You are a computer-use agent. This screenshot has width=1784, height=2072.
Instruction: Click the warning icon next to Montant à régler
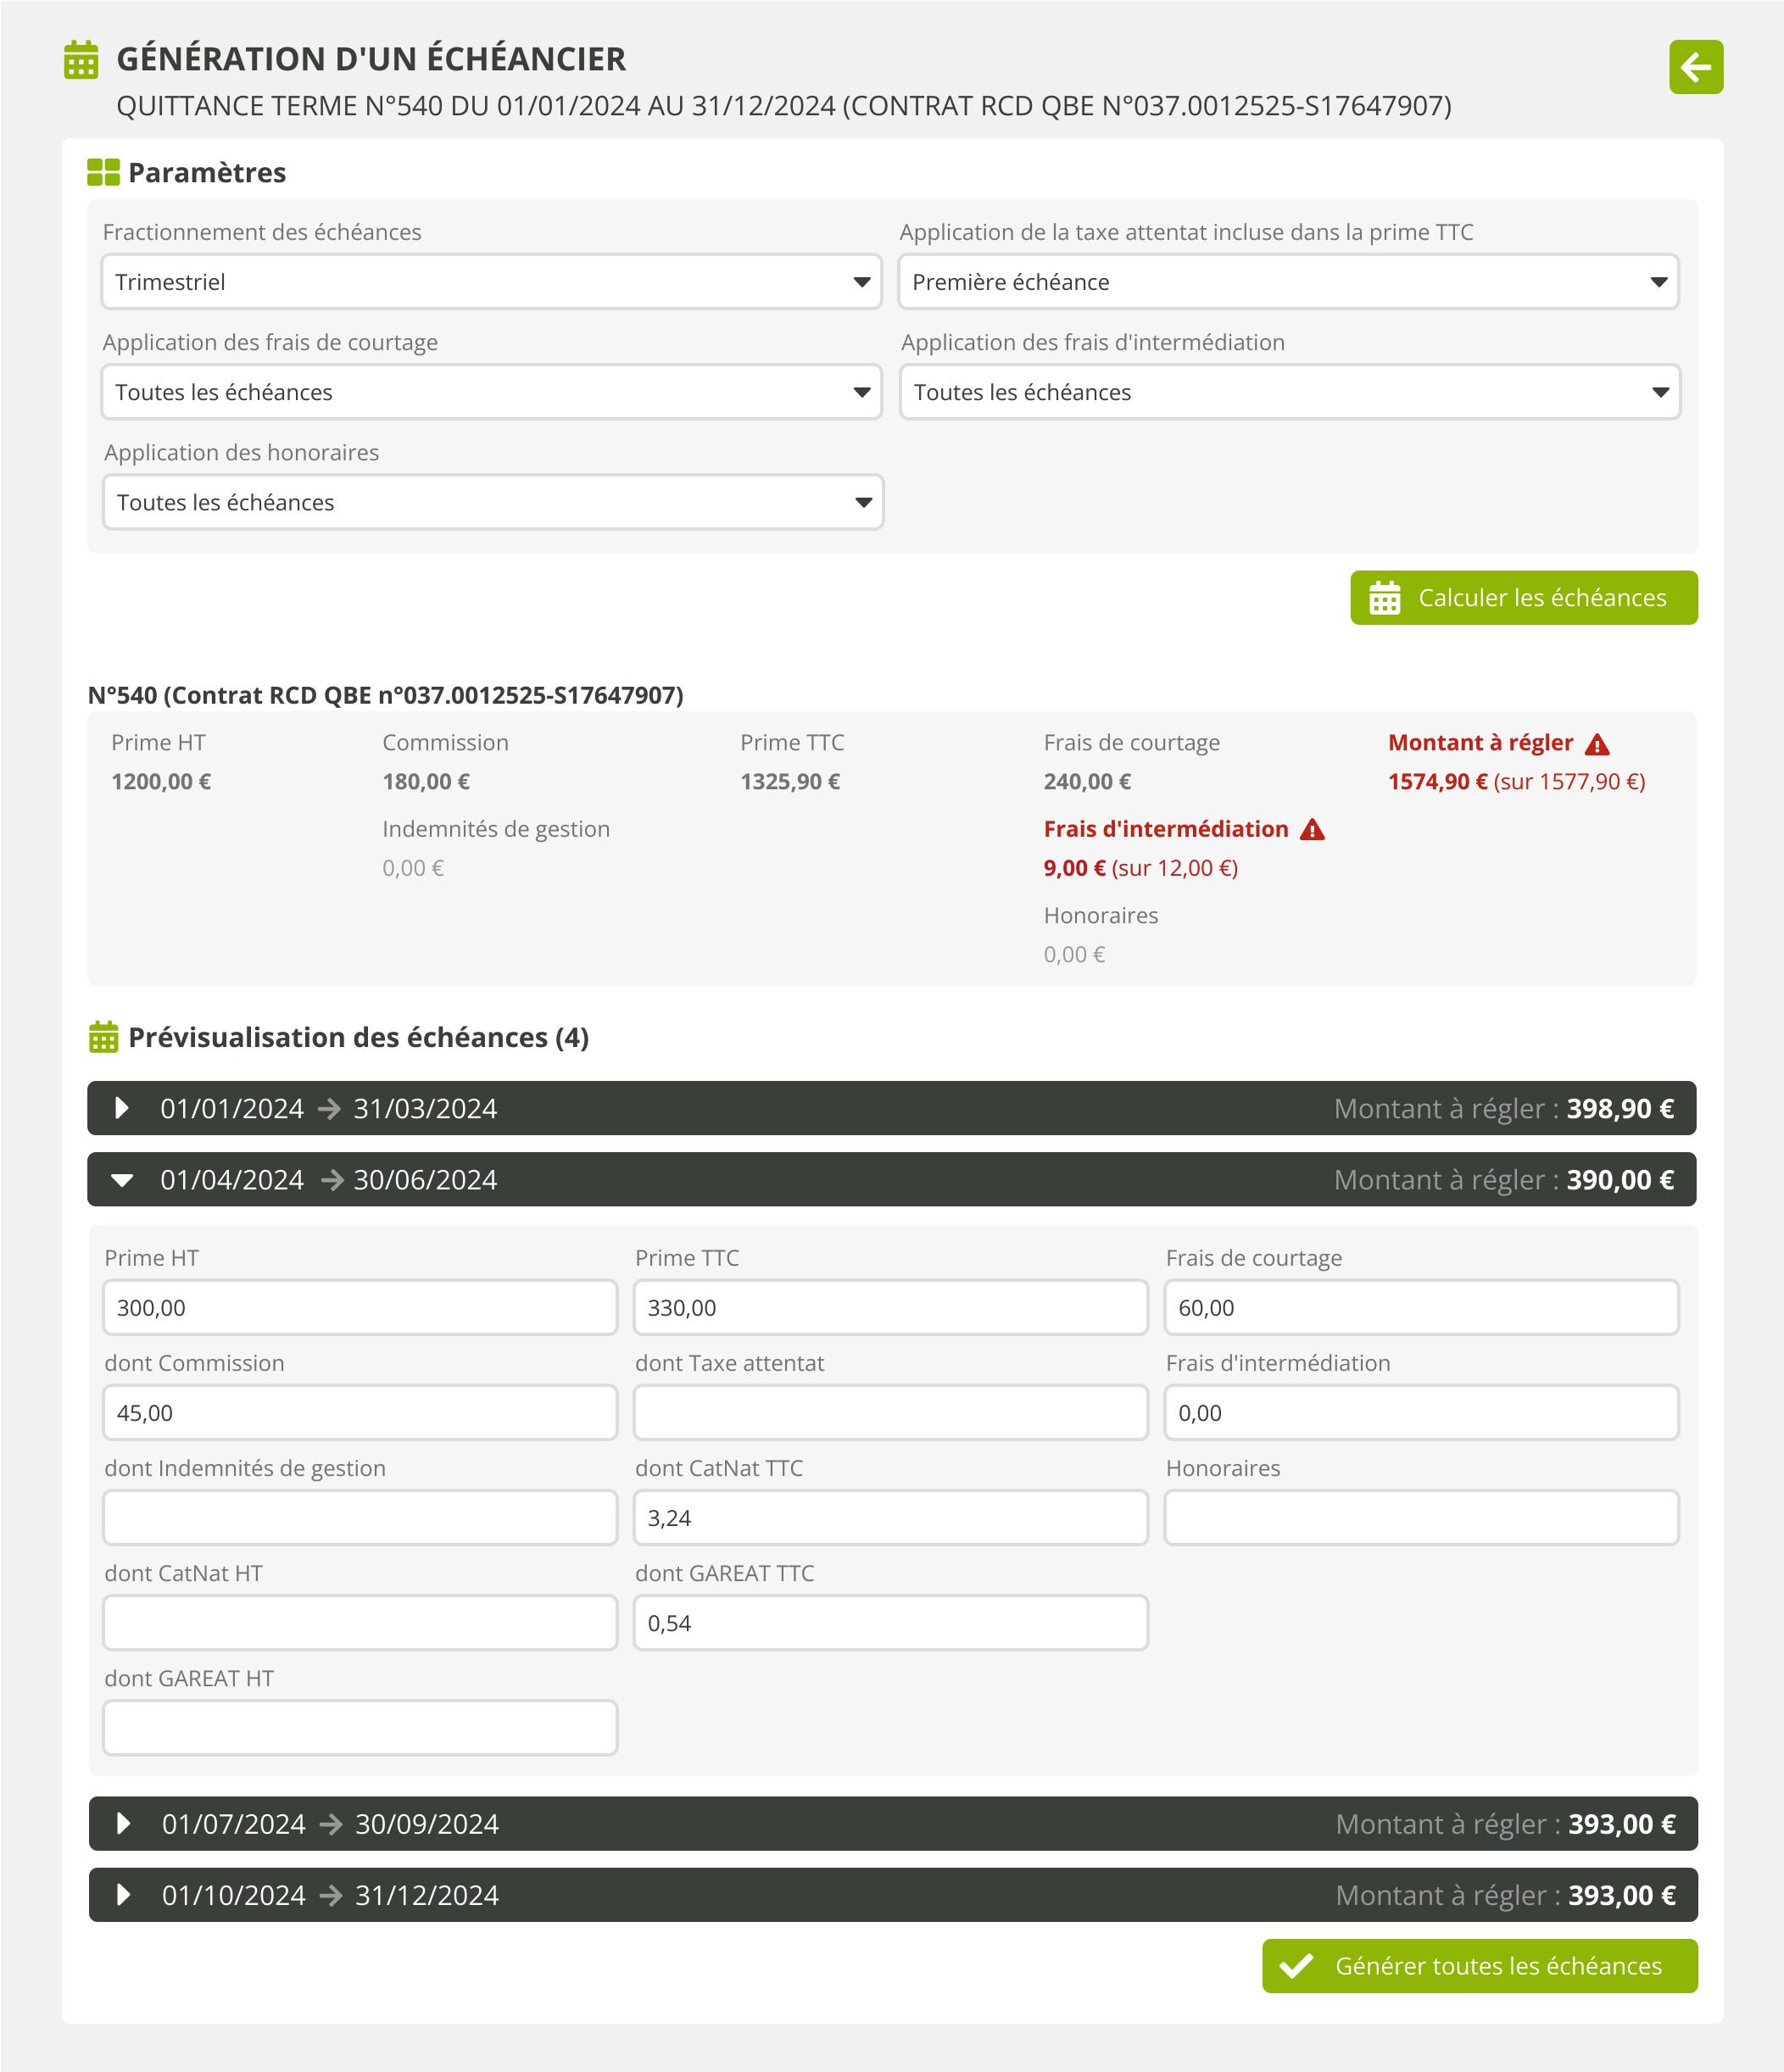pos(1597,744)
